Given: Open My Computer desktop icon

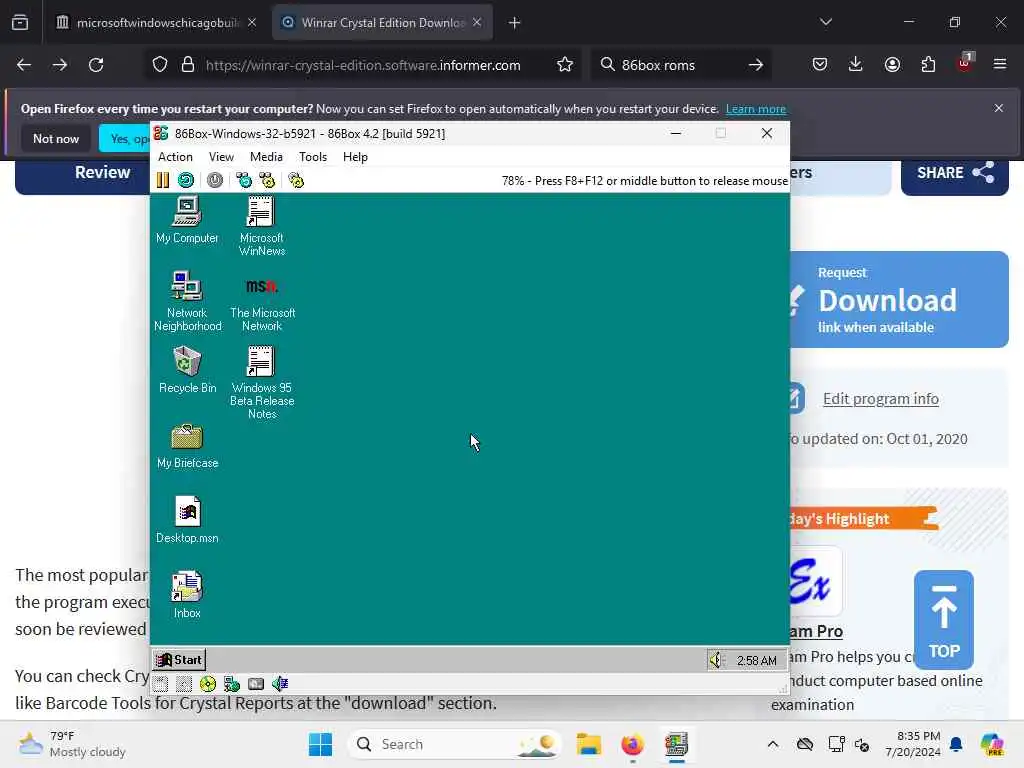Looking at the screenshot, I should pyautogui.click(x=187, y=220).
